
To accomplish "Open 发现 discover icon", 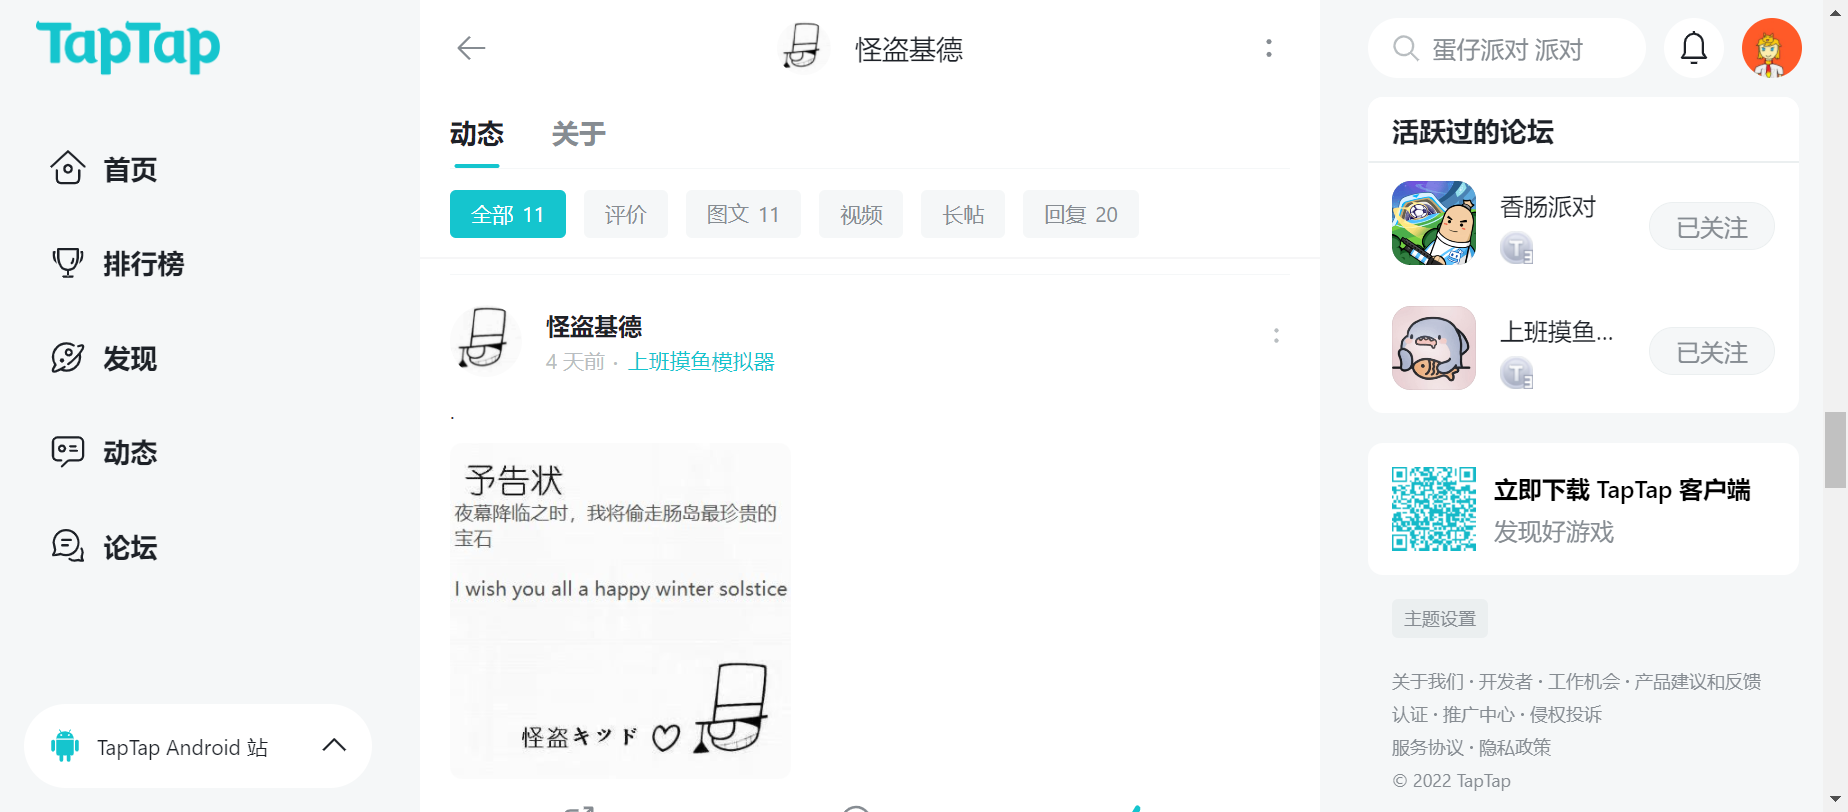I will click(x=68, y=357).
